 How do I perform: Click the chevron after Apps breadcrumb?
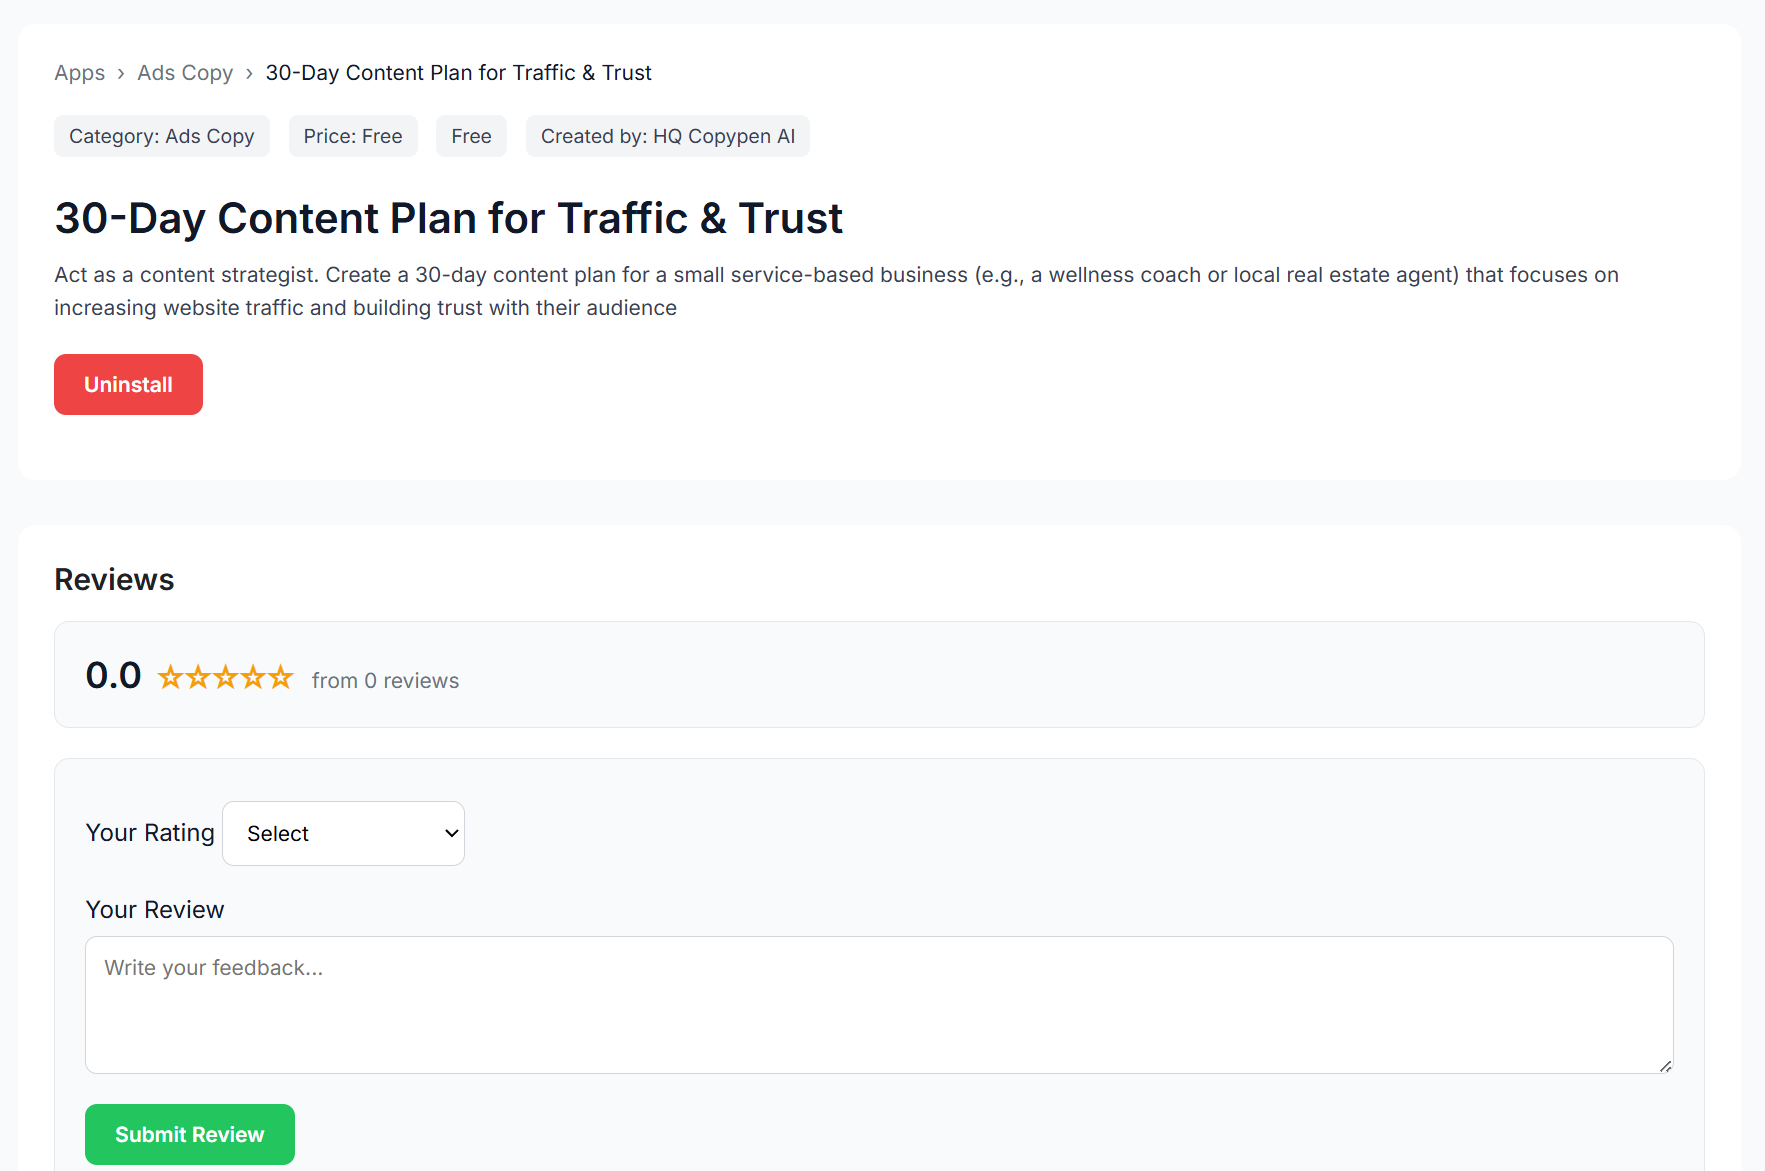[x=121, y=73]
